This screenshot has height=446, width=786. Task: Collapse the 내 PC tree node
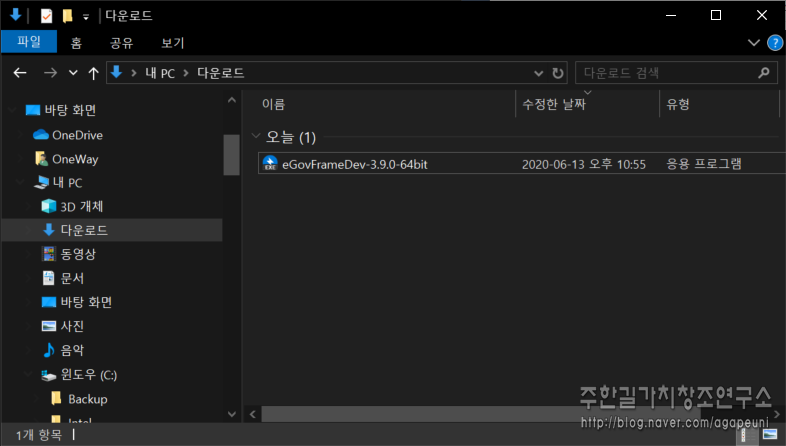click(21, 182)
